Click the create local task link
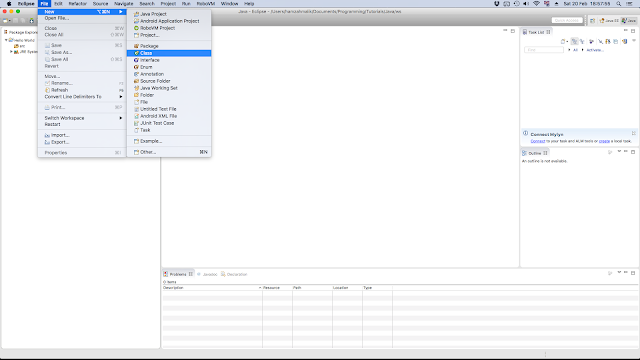640x360 pixels. coord(604,141)
